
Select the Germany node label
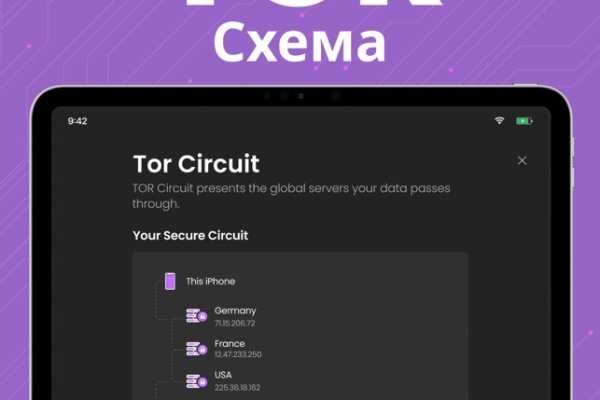[x=235, y=311]
